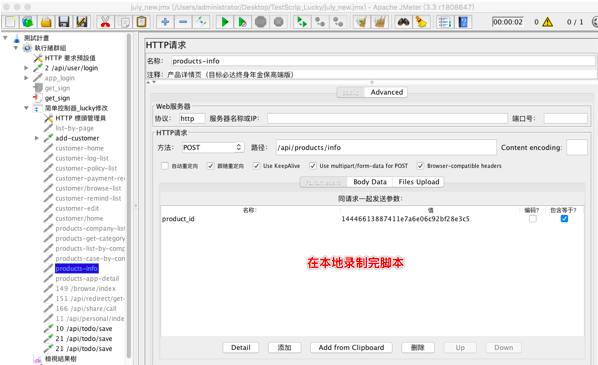Open the Body Data tab

370,182
